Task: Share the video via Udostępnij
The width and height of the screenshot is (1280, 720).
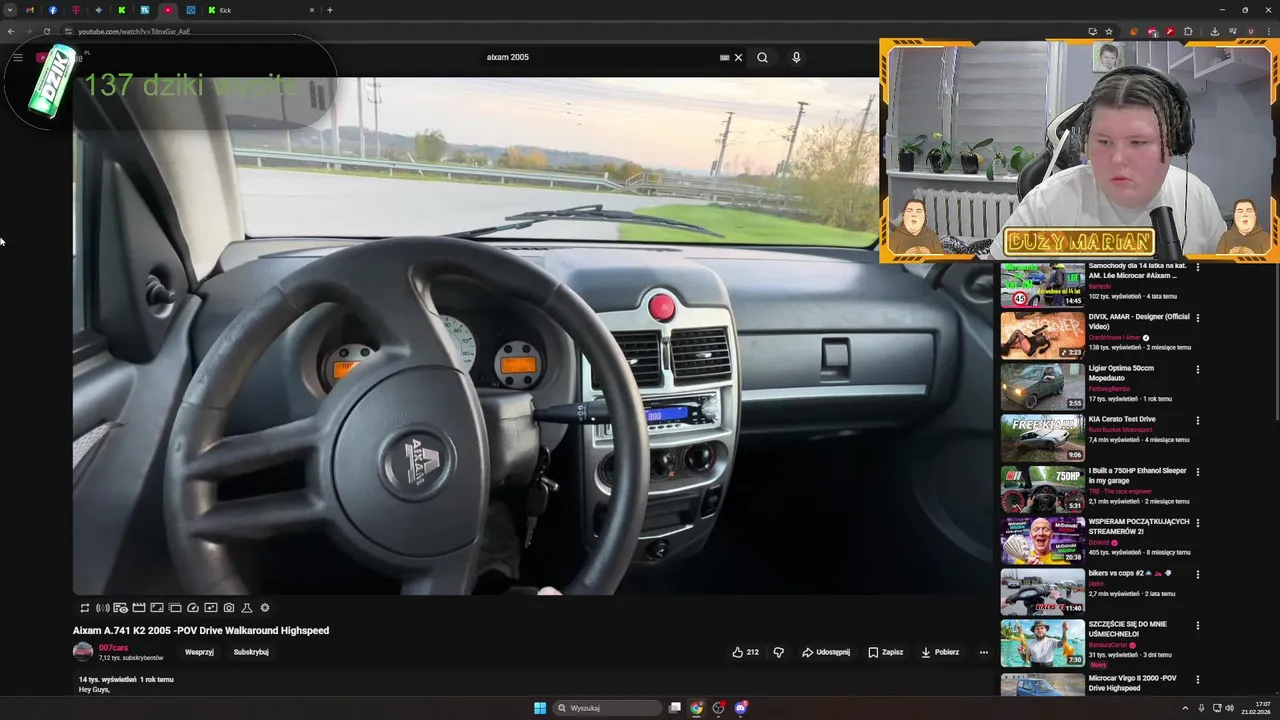Action: [826, 652]
